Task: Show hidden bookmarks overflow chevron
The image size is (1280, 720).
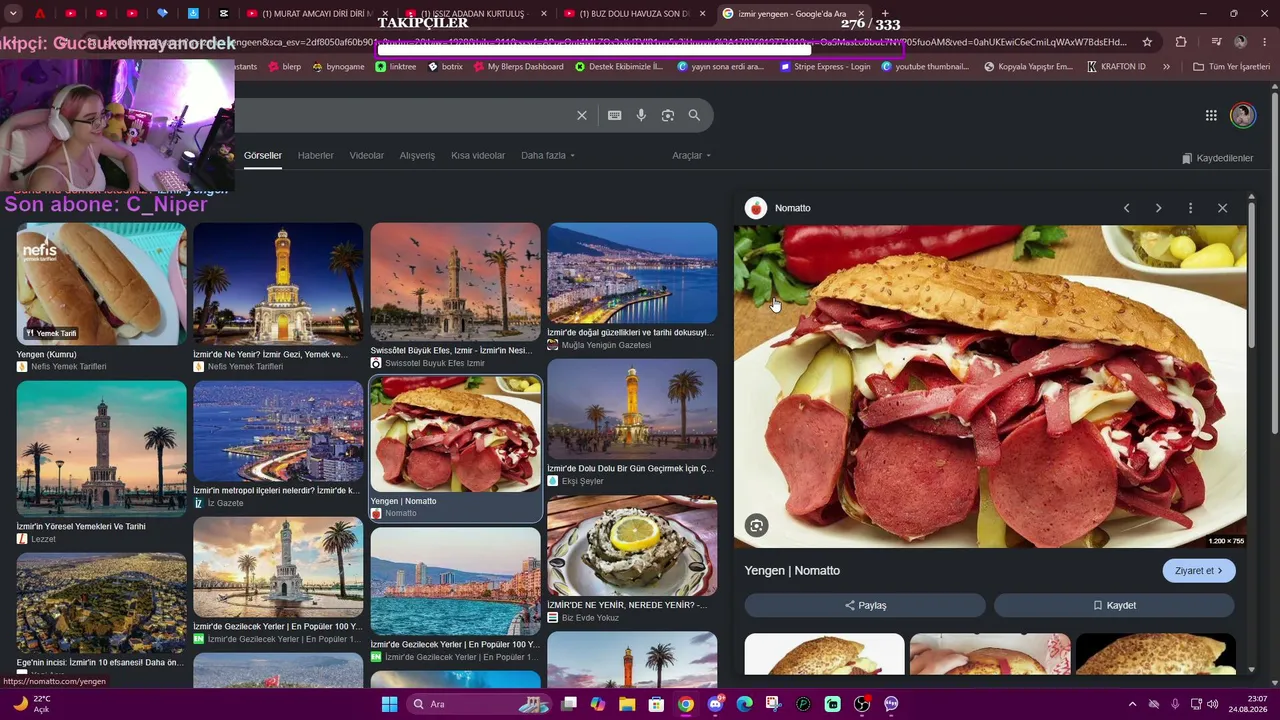Action: point(1166,67)
